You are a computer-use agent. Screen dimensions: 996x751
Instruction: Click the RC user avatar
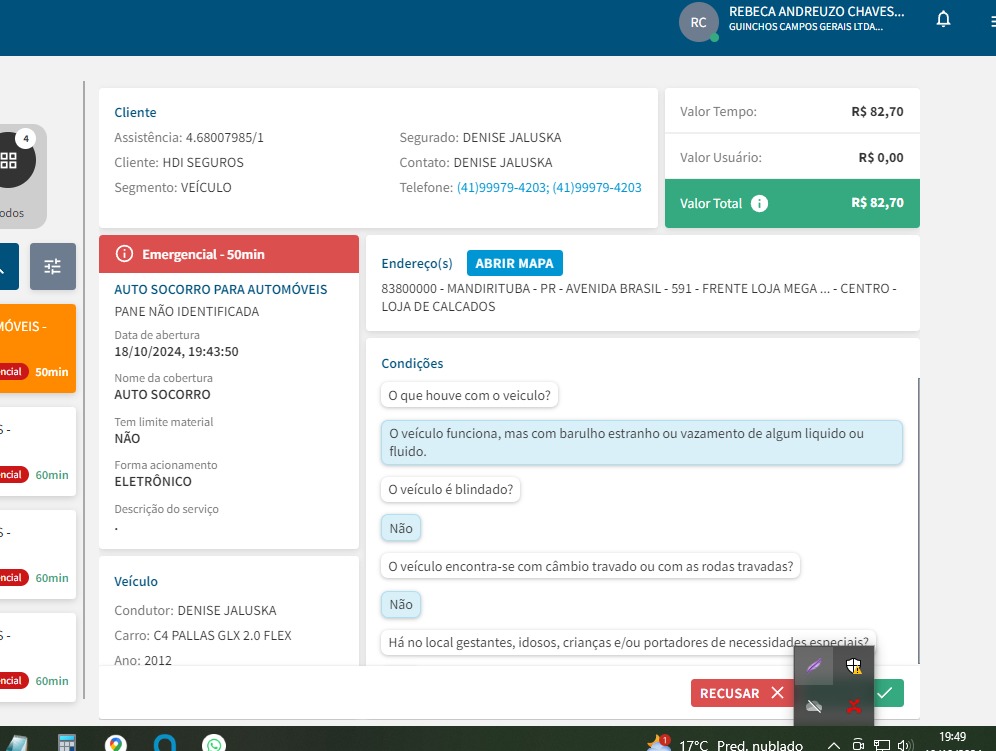tap(698, 22)
